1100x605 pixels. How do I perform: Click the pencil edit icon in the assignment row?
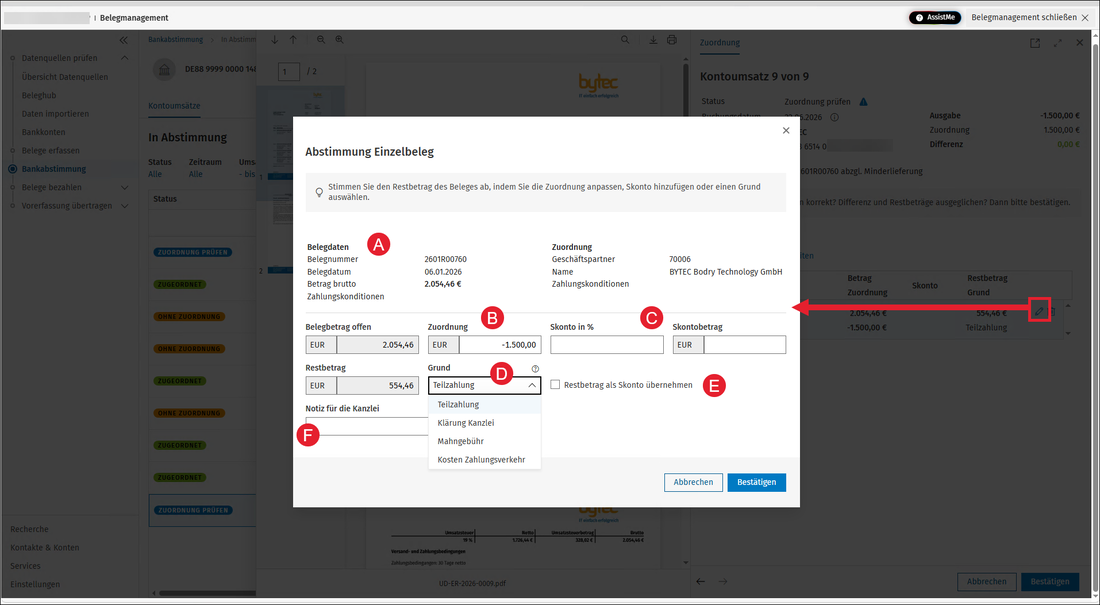coord(1039,311)
